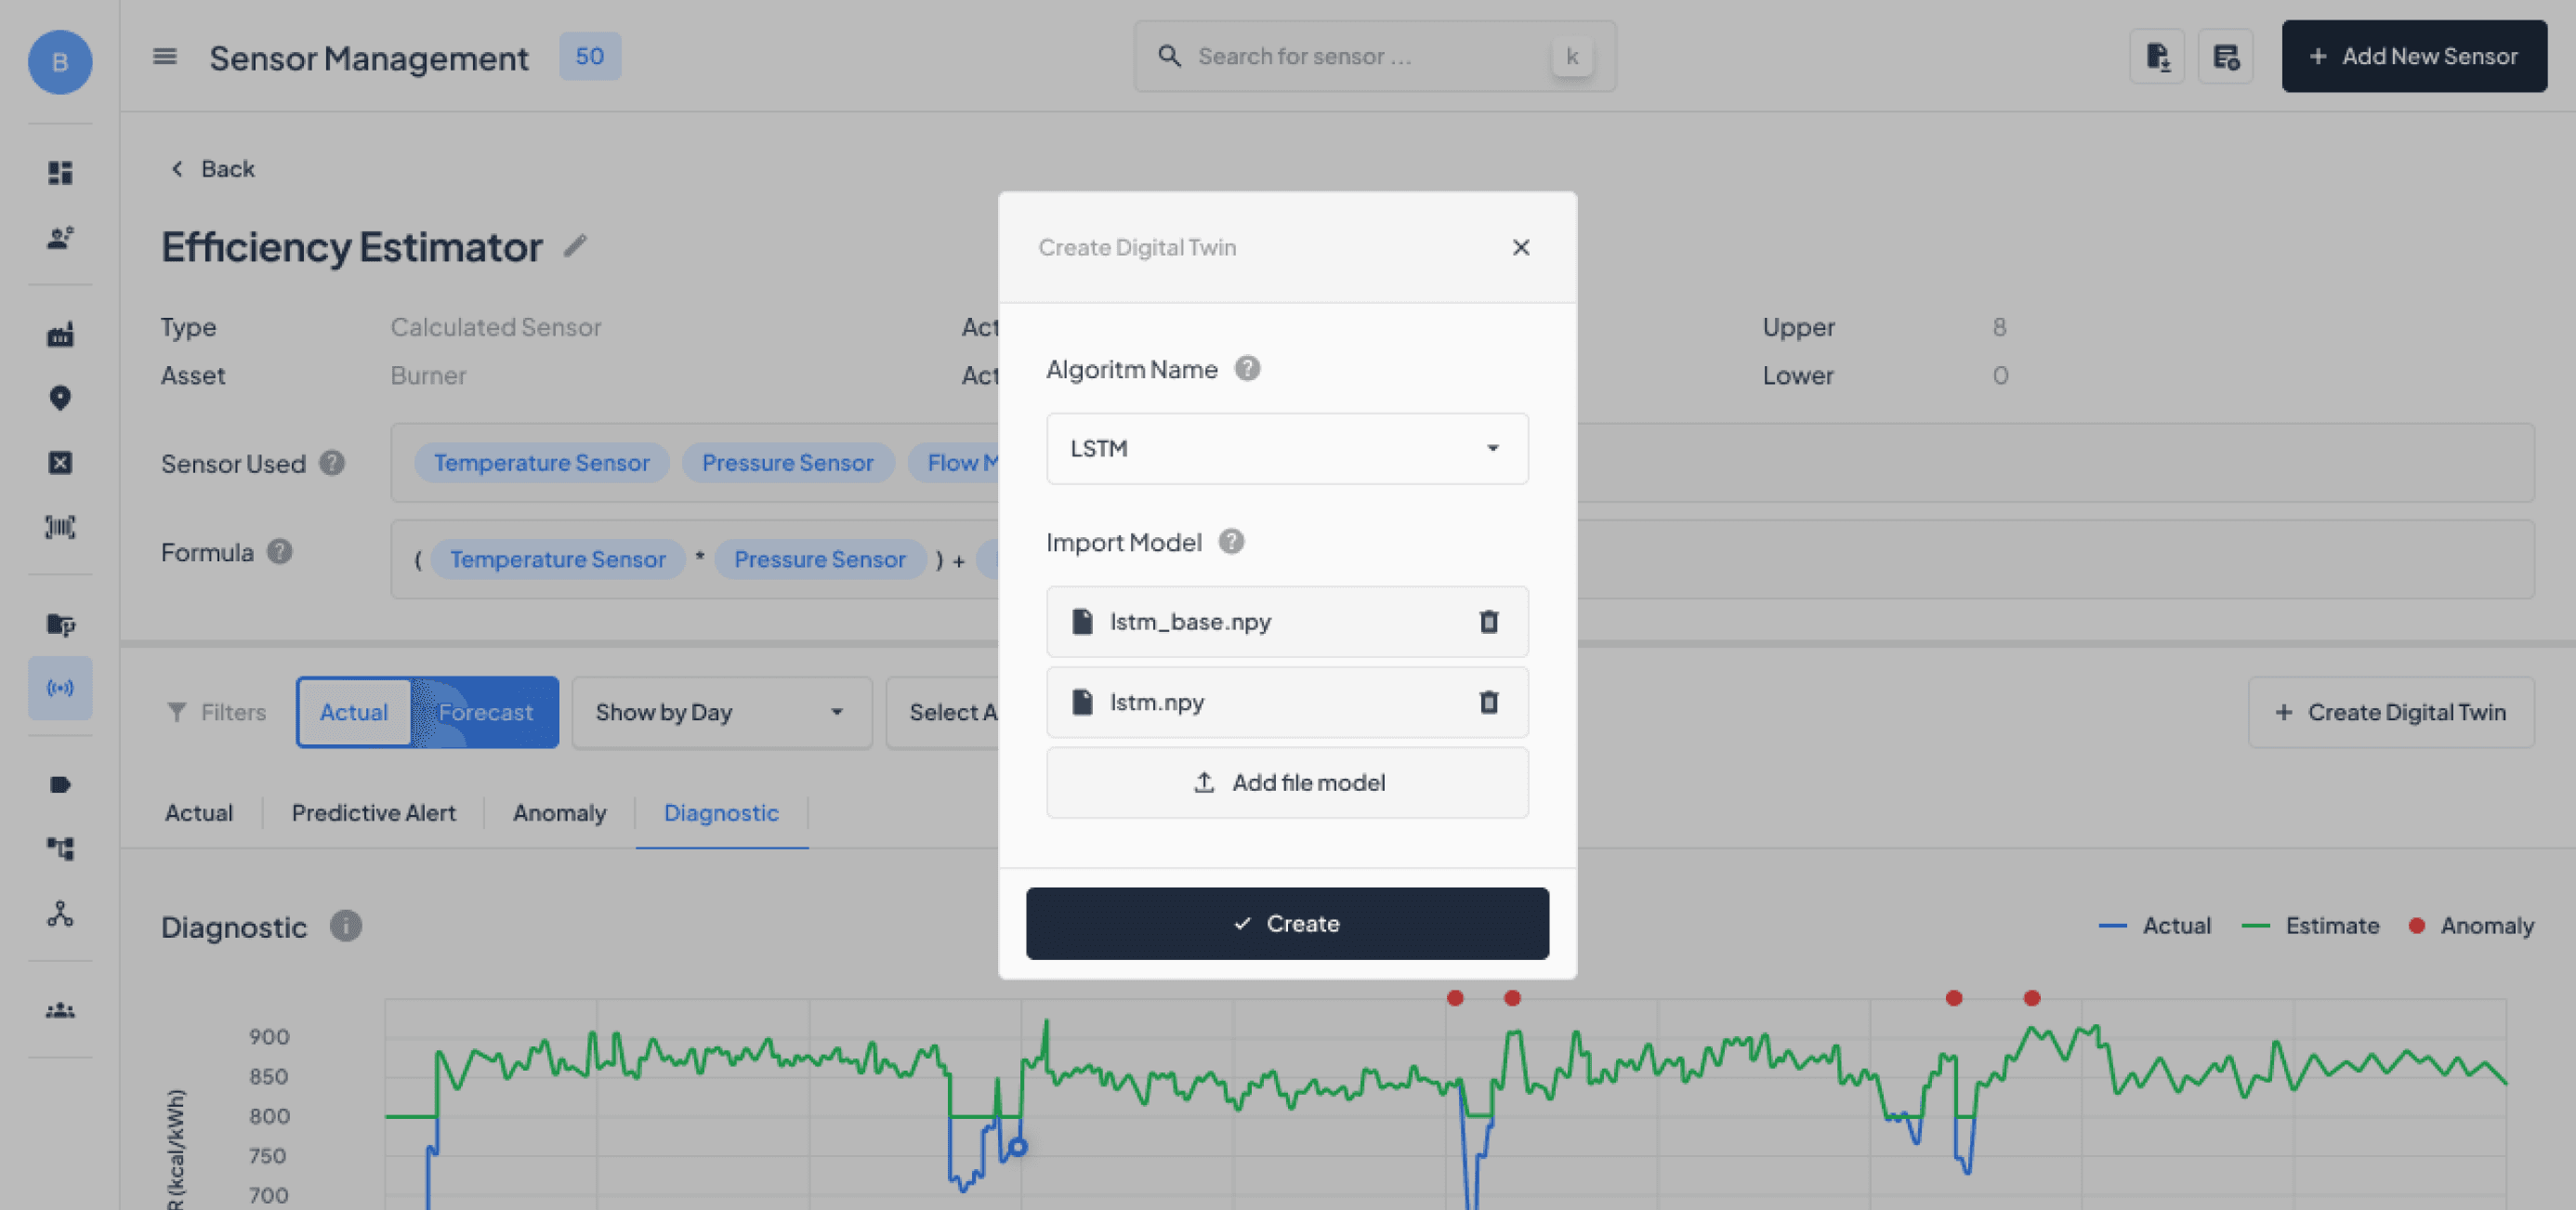
Task: Open the label tag sidebar icon
Action: [x=60, y=785]
